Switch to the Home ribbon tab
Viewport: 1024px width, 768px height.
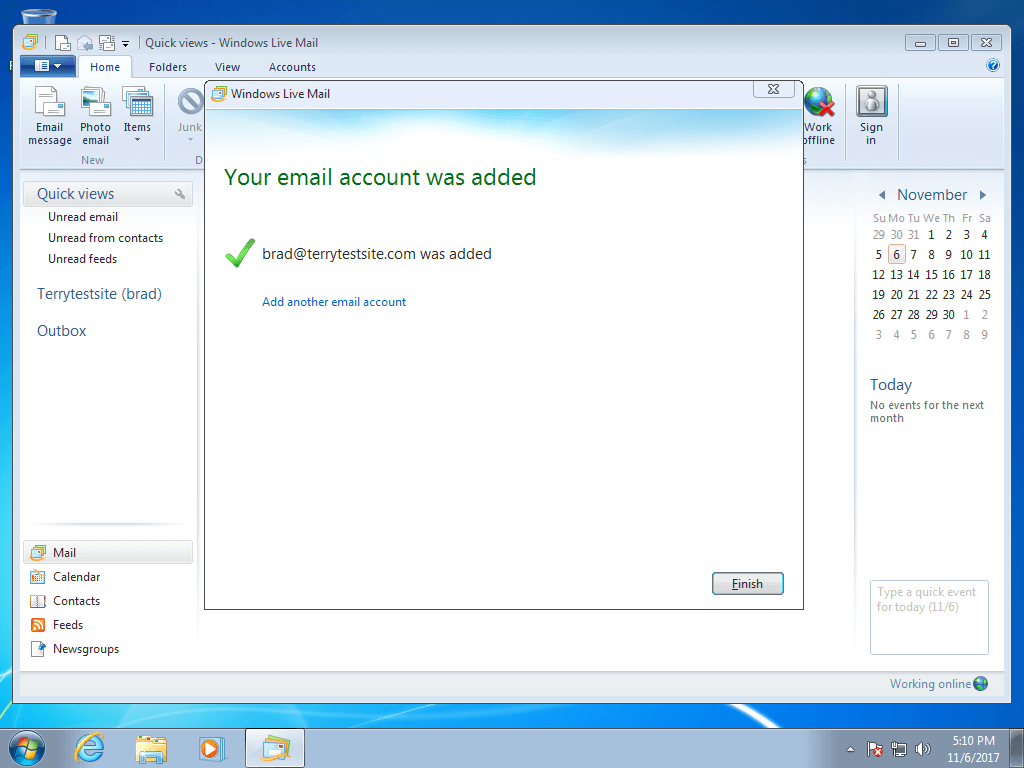click(104, 67)
